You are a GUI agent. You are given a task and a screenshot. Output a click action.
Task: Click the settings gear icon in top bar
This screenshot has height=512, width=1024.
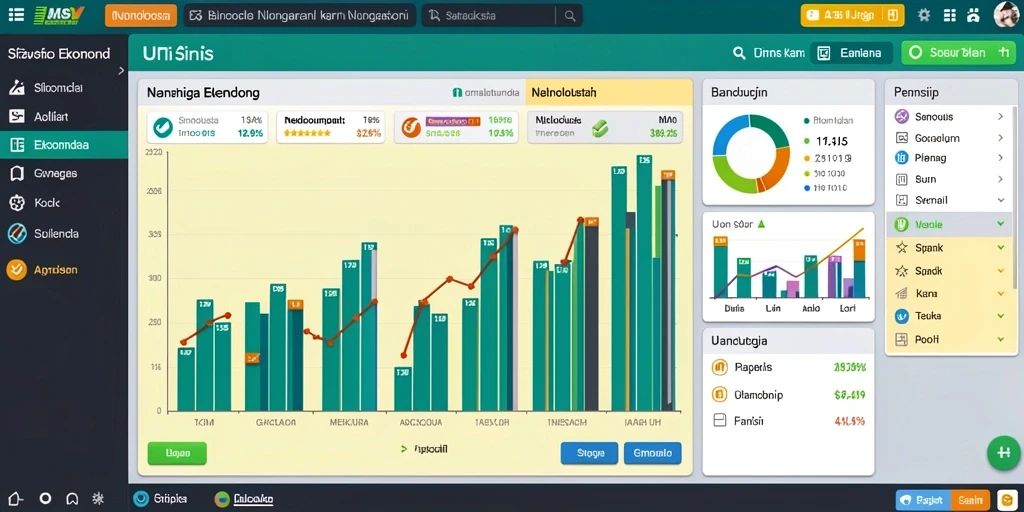(923, 15)
